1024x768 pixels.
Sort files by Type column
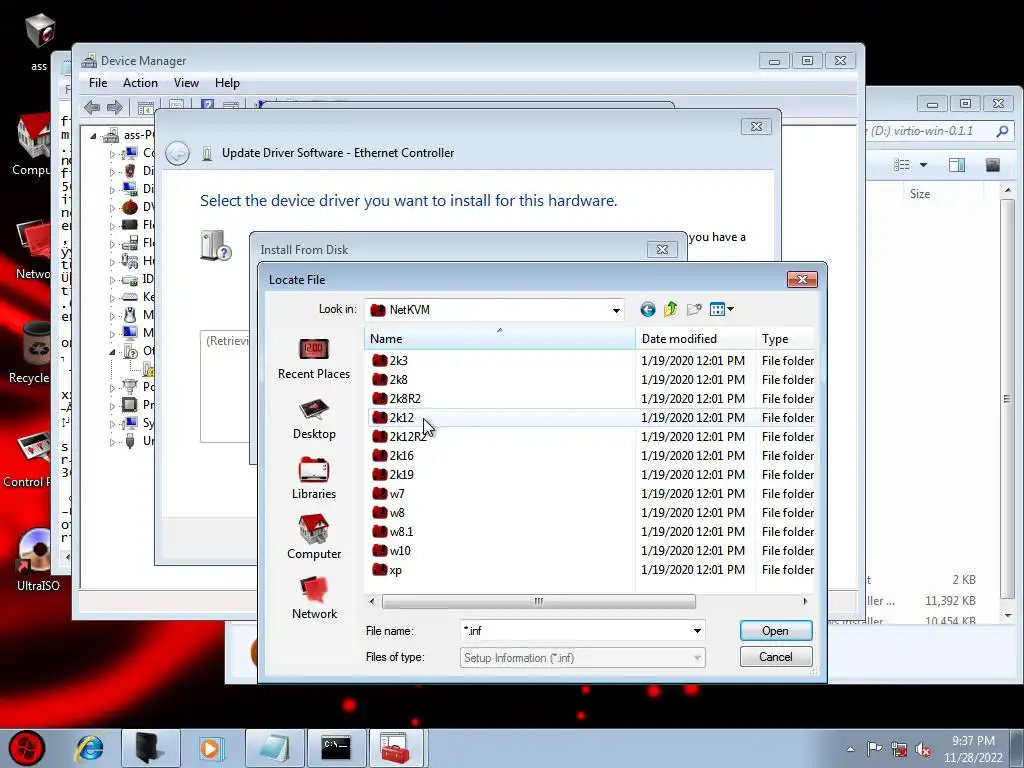pos(785,339)
